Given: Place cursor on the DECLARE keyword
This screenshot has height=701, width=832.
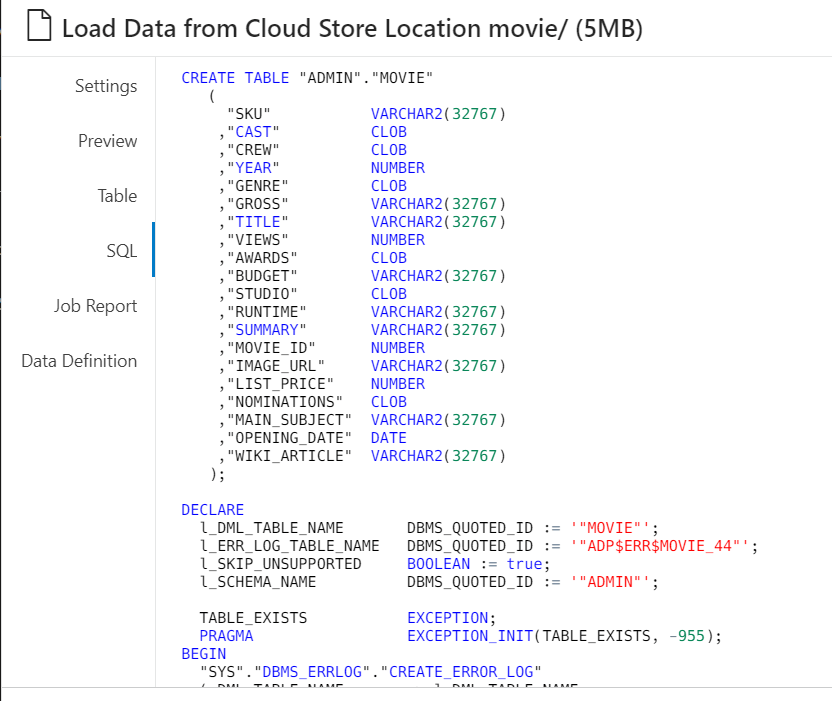Looking at the screenshot, I should pyautogui.click(x=212, y=510).
